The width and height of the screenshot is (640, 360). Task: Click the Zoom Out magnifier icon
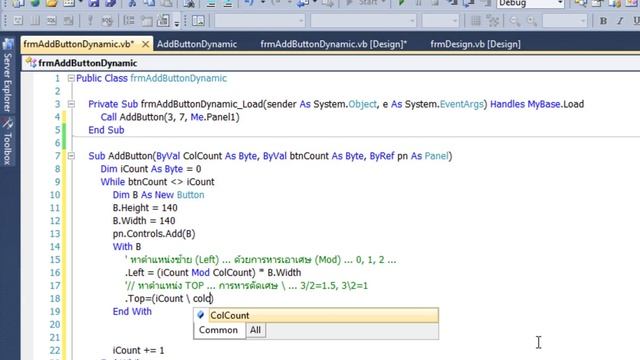click(515, 21)
